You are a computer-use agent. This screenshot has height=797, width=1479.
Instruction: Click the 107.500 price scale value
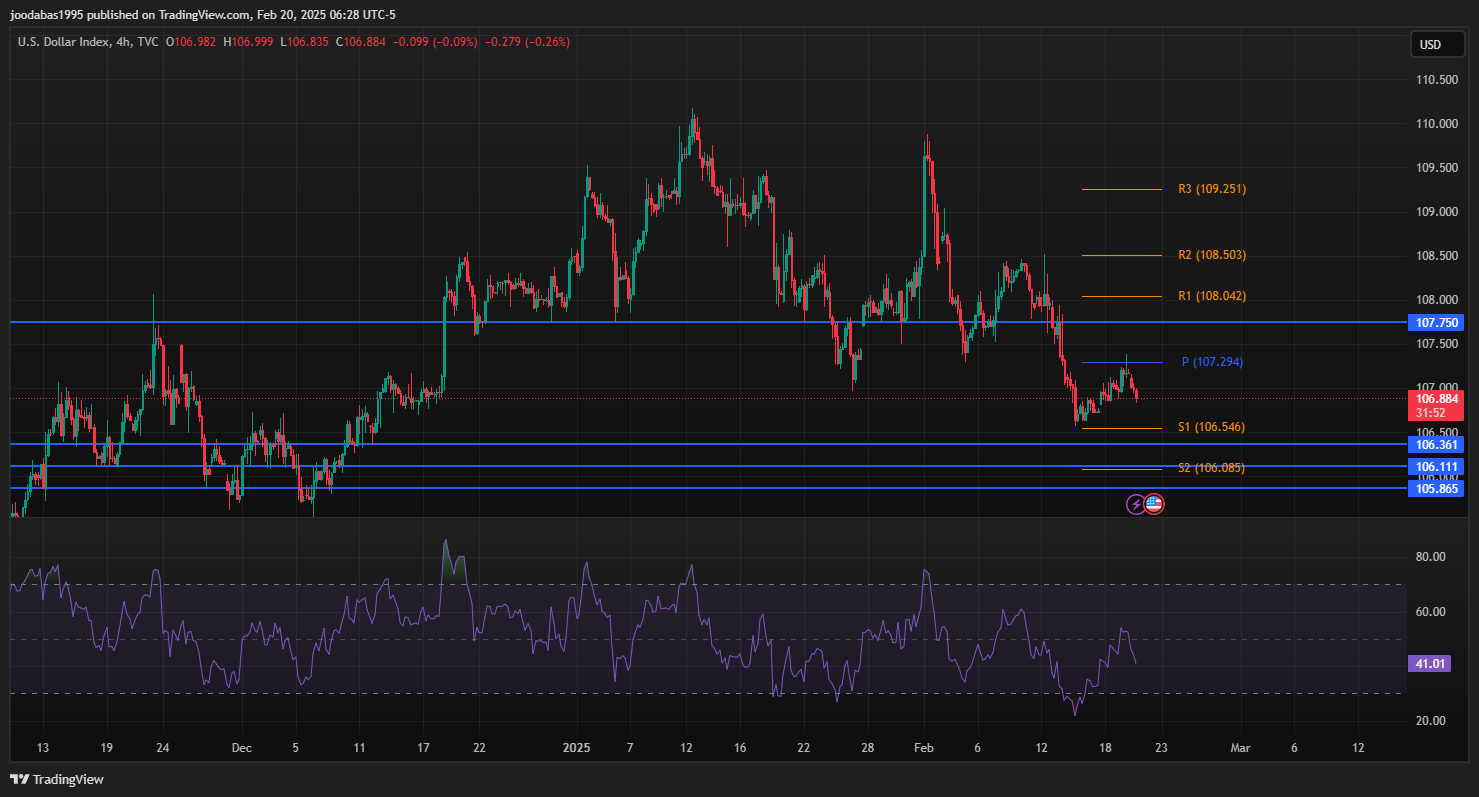click(x=1435, y=344)
